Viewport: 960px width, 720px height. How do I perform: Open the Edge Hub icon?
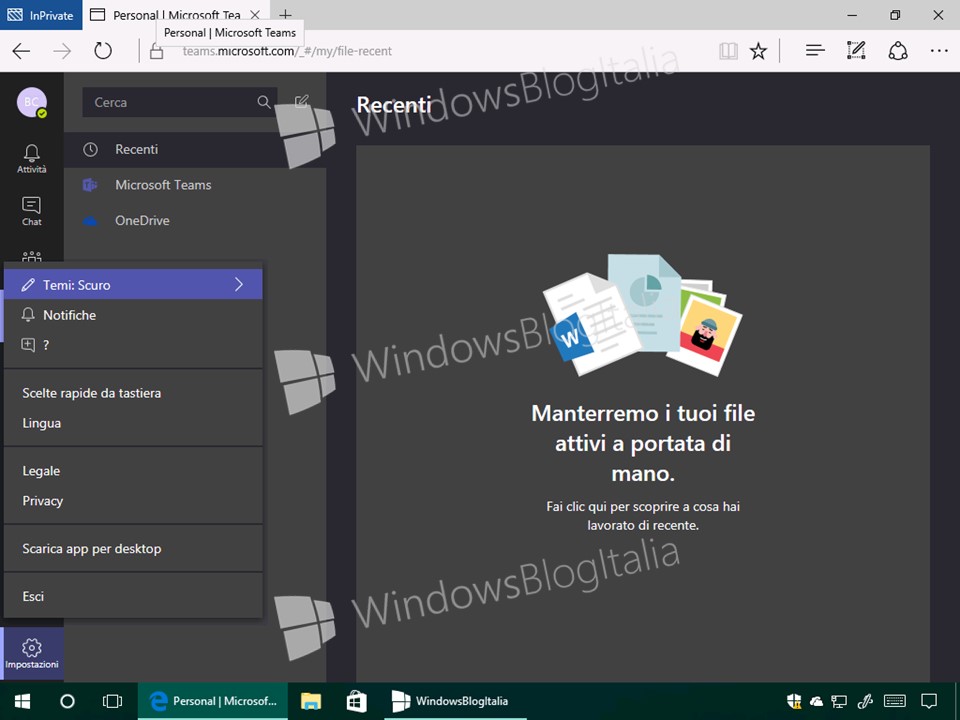point(815,51)
